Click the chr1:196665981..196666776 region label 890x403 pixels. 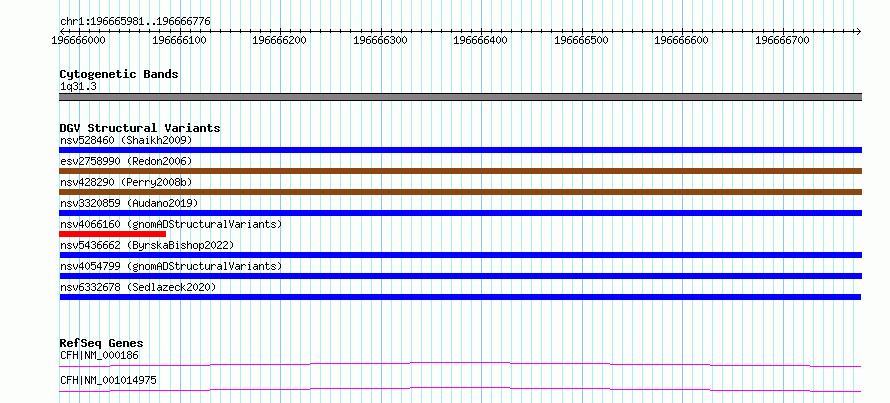tap(135, 22)
